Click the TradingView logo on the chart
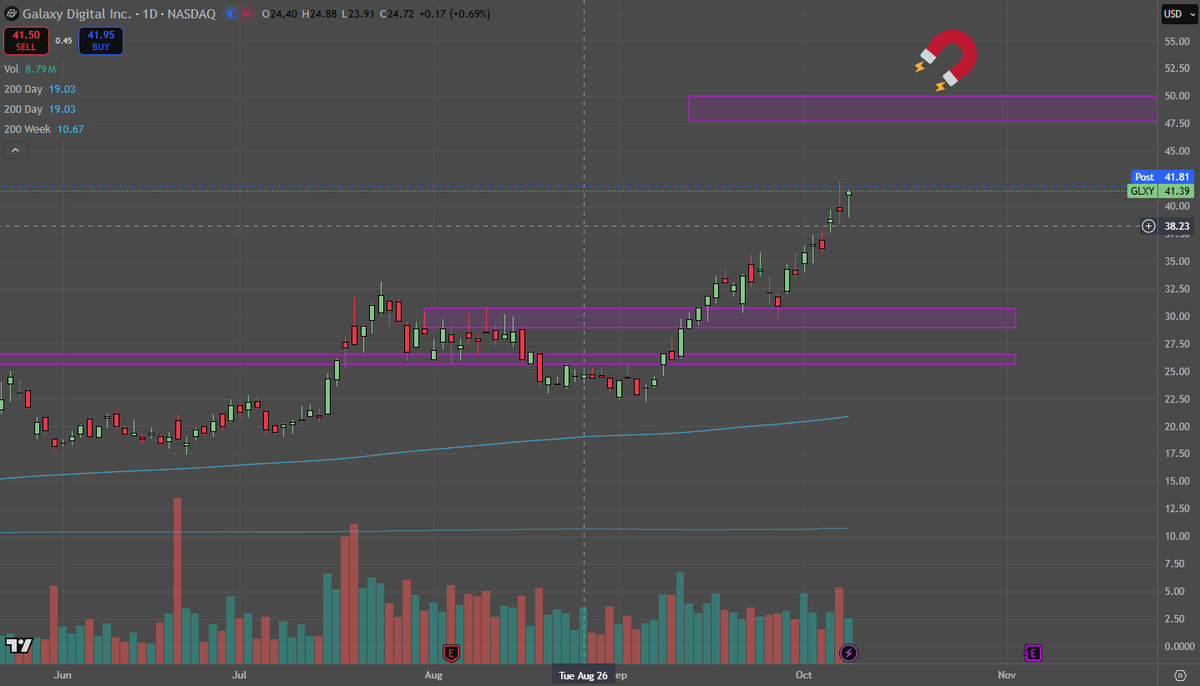 (17, 646)
